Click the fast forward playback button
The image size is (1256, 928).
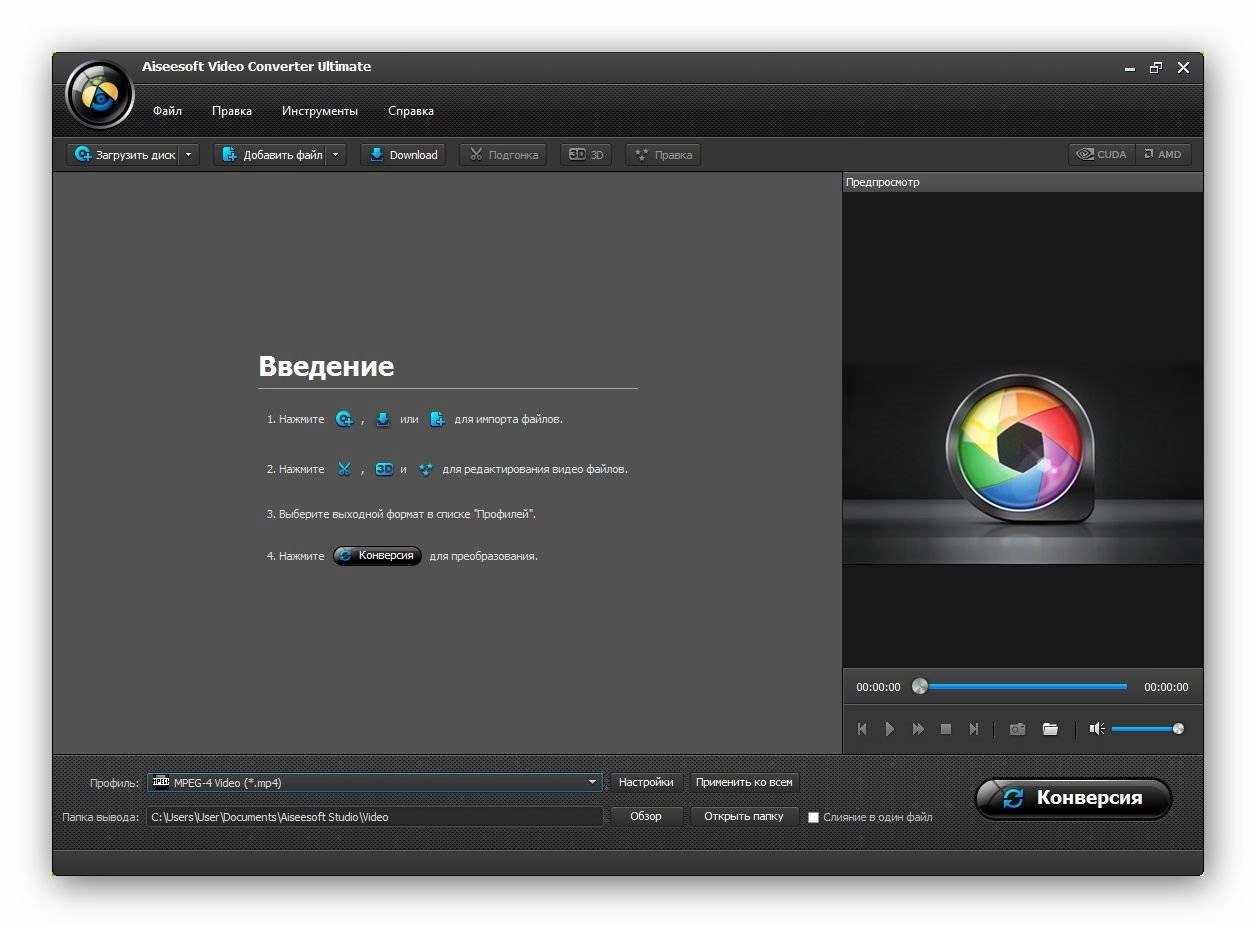click(918, 729)
